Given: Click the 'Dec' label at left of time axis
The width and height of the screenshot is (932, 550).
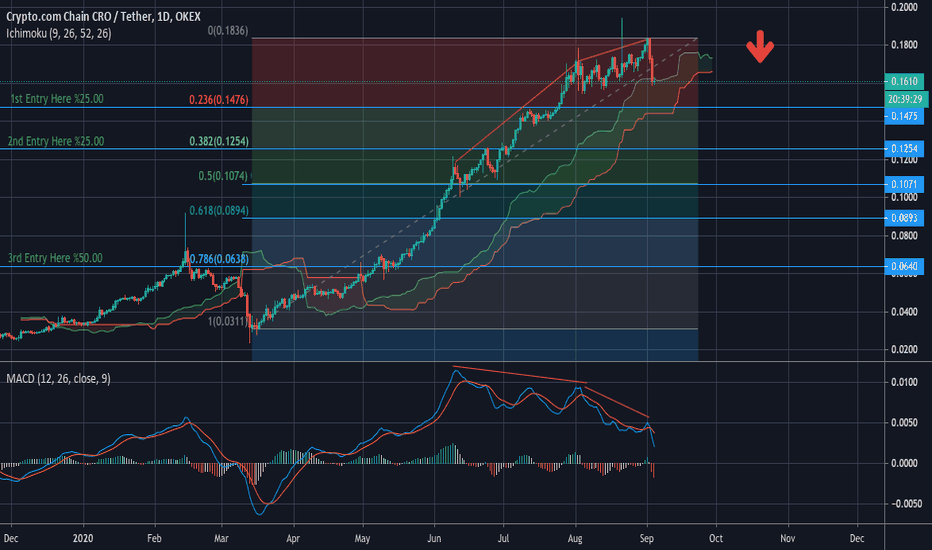Looking at the screenshot, I should coord(11,538).
